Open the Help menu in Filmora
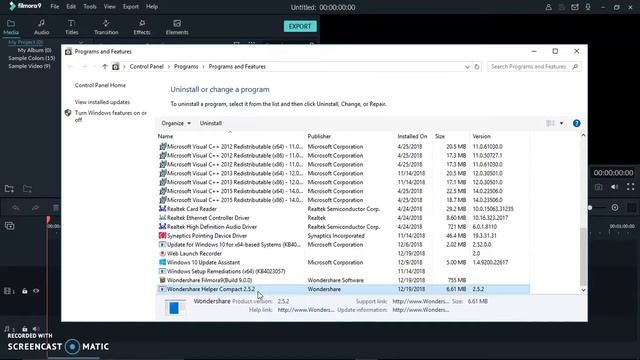This screenshot has width=640, height=360. (x=152, y=7)
